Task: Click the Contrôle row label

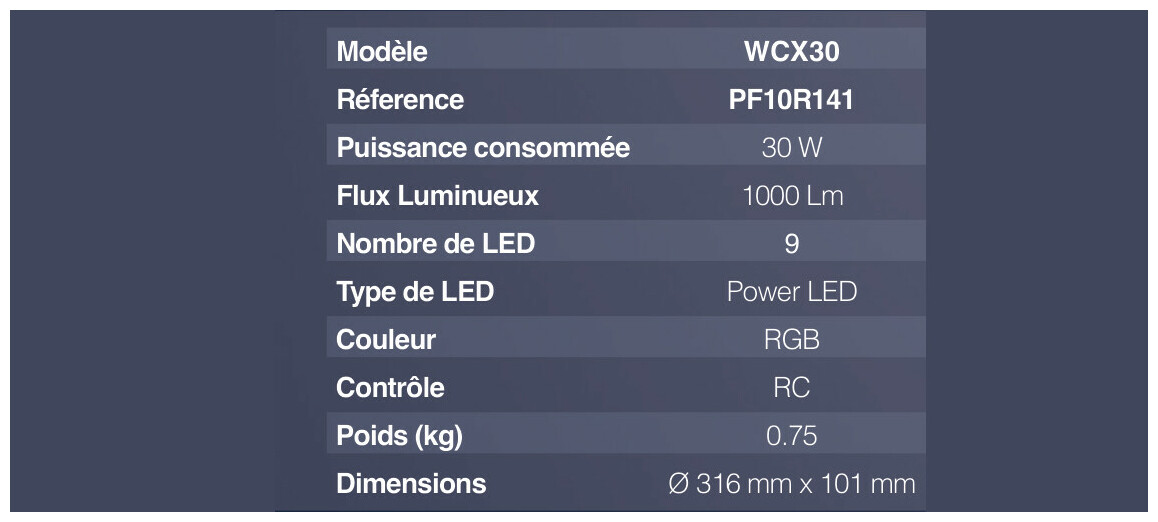Action: [x=390, y=387]
